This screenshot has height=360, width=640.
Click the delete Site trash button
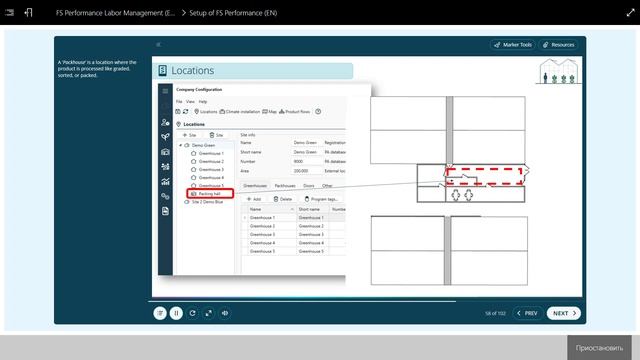[216, 135]
